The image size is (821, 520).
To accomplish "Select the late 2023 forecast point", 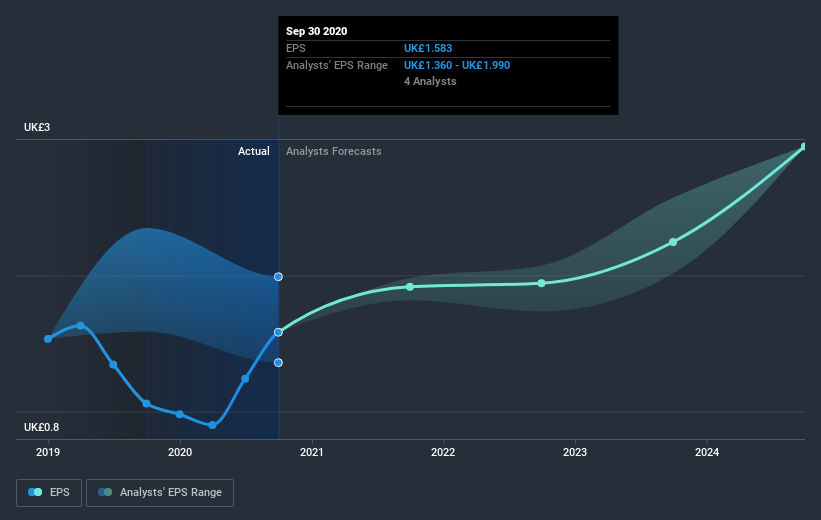I will [x=673, y=242].
